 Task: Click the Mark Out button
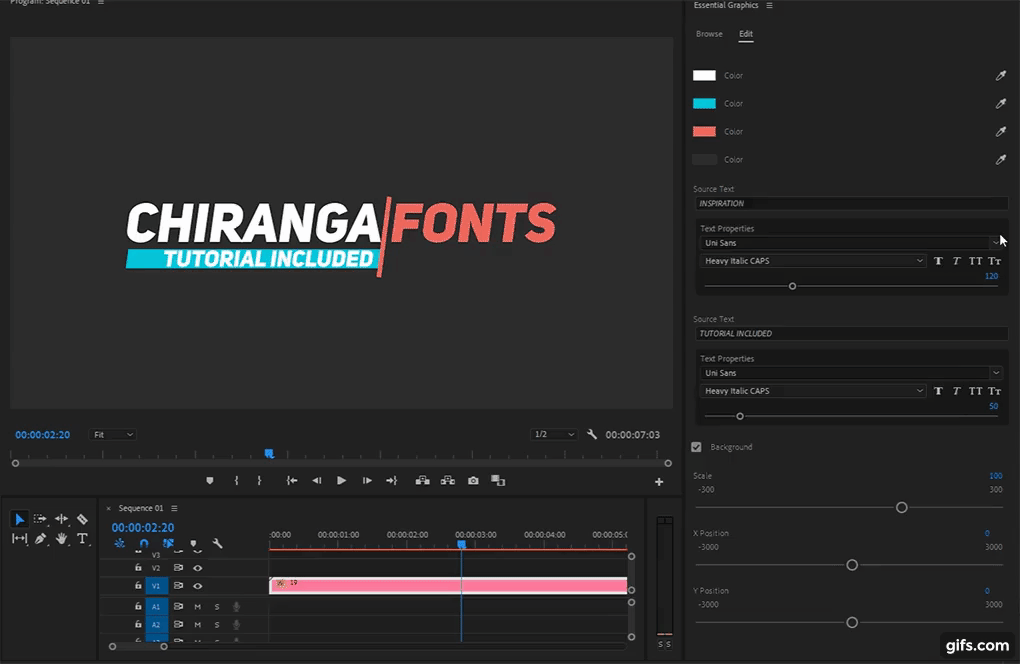point(259,481)
